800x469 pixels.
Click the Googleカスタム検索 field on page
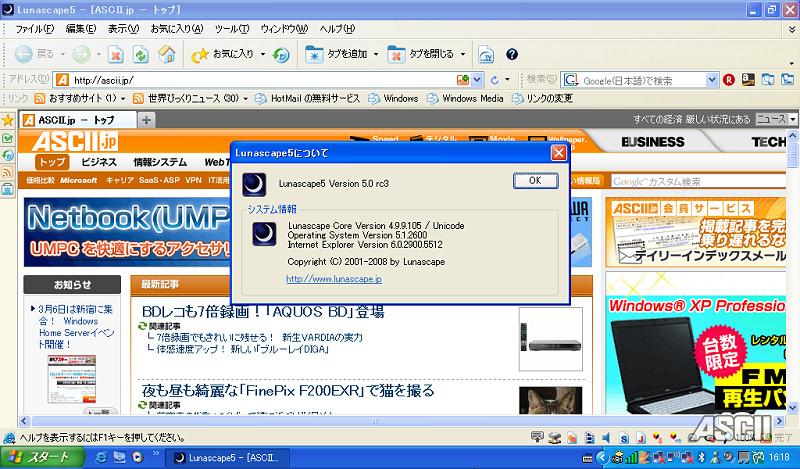(698, 182)
